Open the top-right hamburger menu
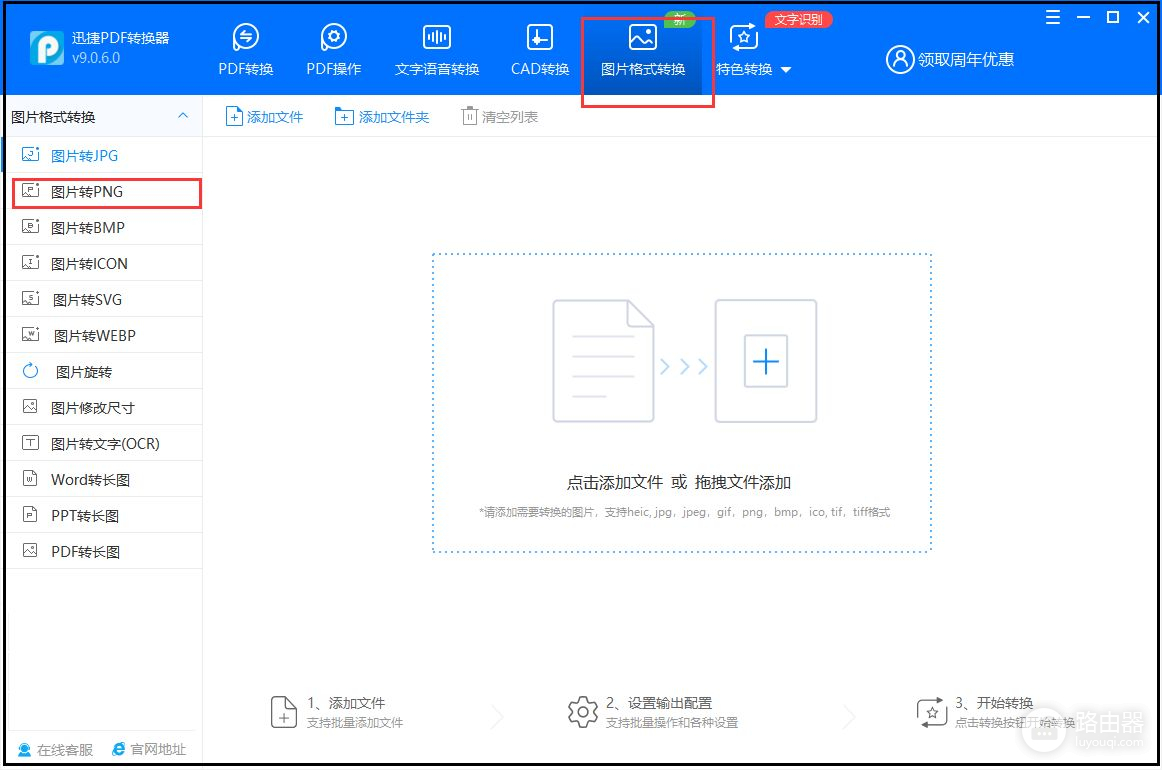1162x770 pixels. [x=1053, y=17]
